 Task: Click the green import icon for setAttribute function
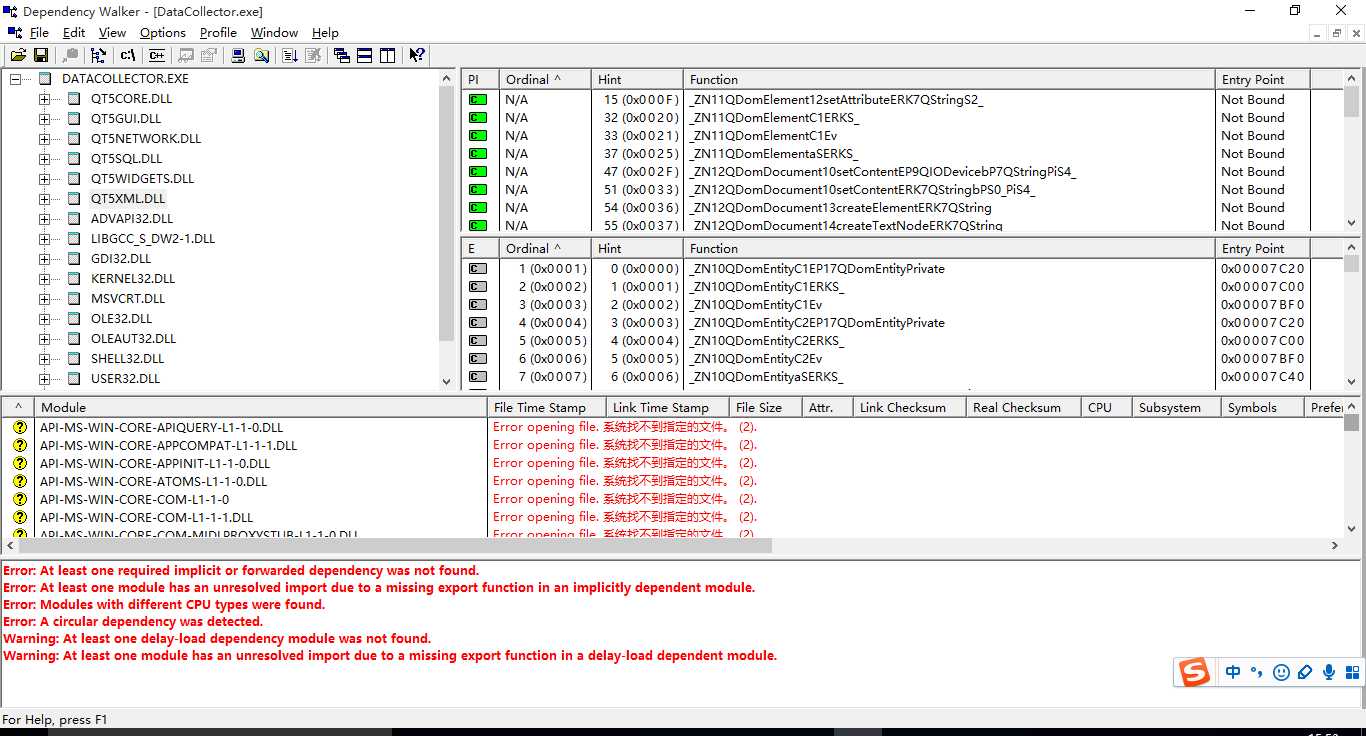pos(478,100)
